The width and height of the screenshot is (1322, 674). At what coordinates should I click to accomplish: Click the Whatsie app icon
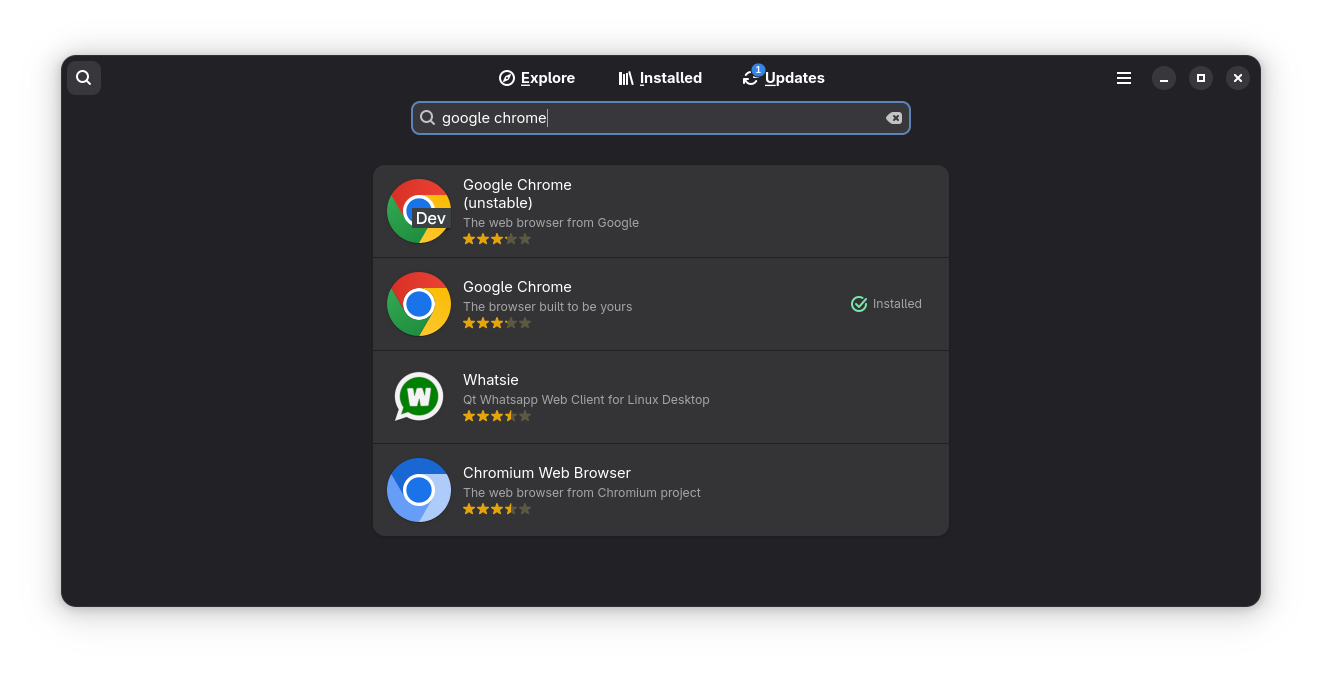pos(419,397)
